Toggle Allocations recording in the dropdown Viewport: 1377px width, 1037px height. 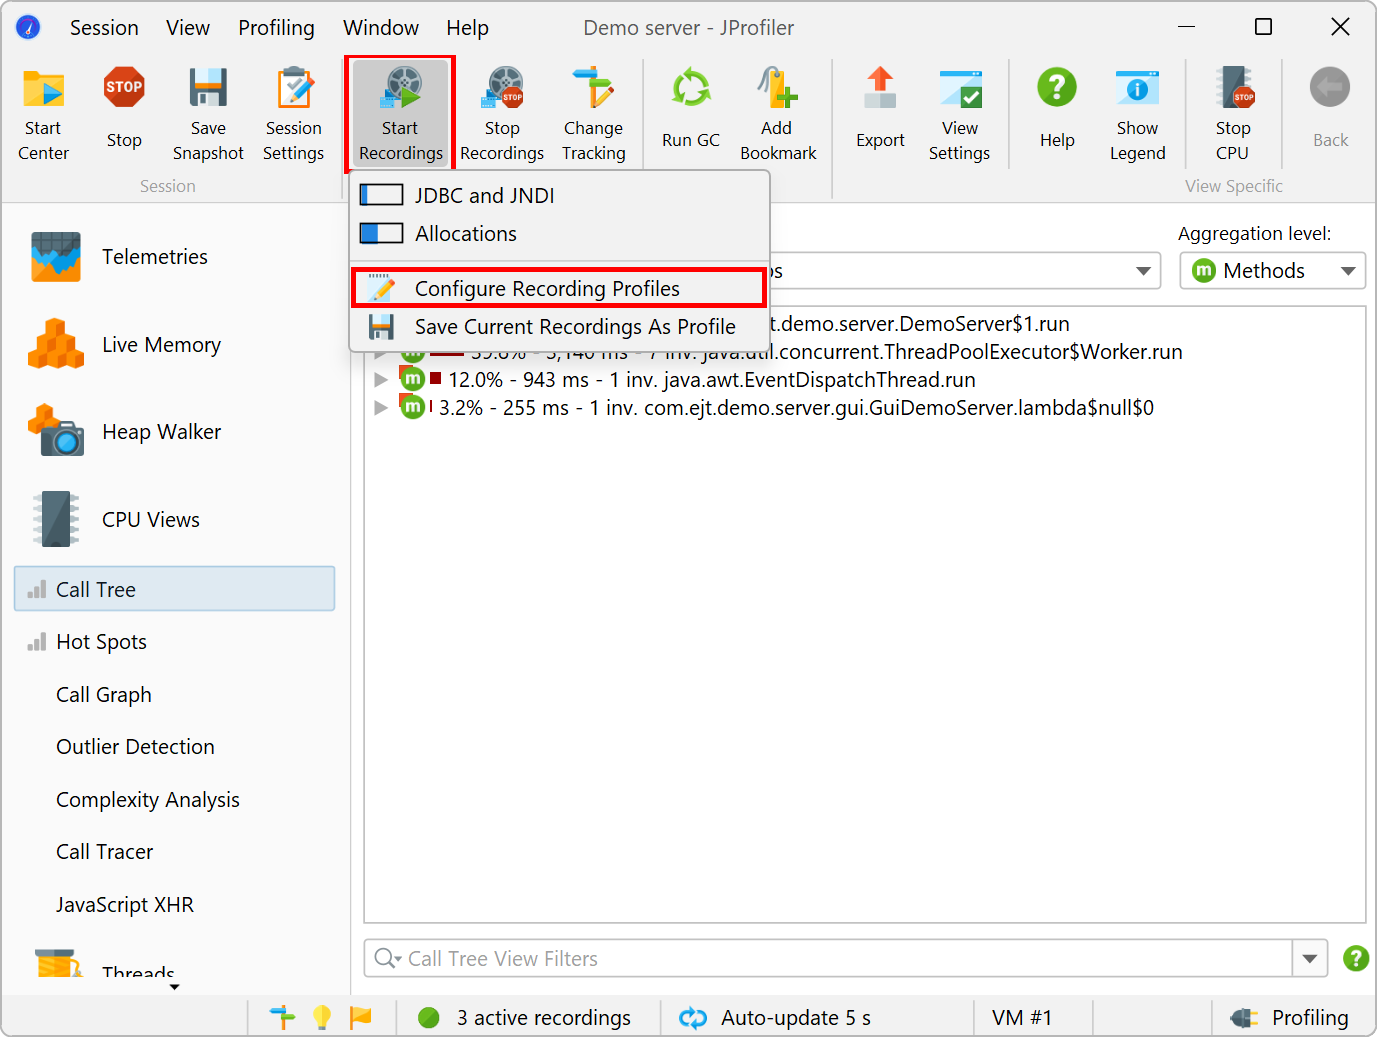(x=559, y=233)
